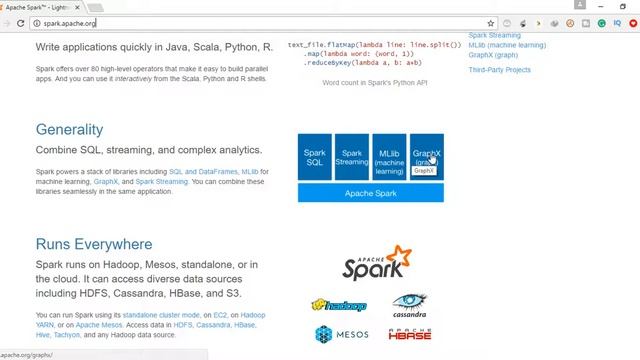Follow the SQL and DataFrames link
Viewport: 640px width, 360px height.
tap(203, 172)
